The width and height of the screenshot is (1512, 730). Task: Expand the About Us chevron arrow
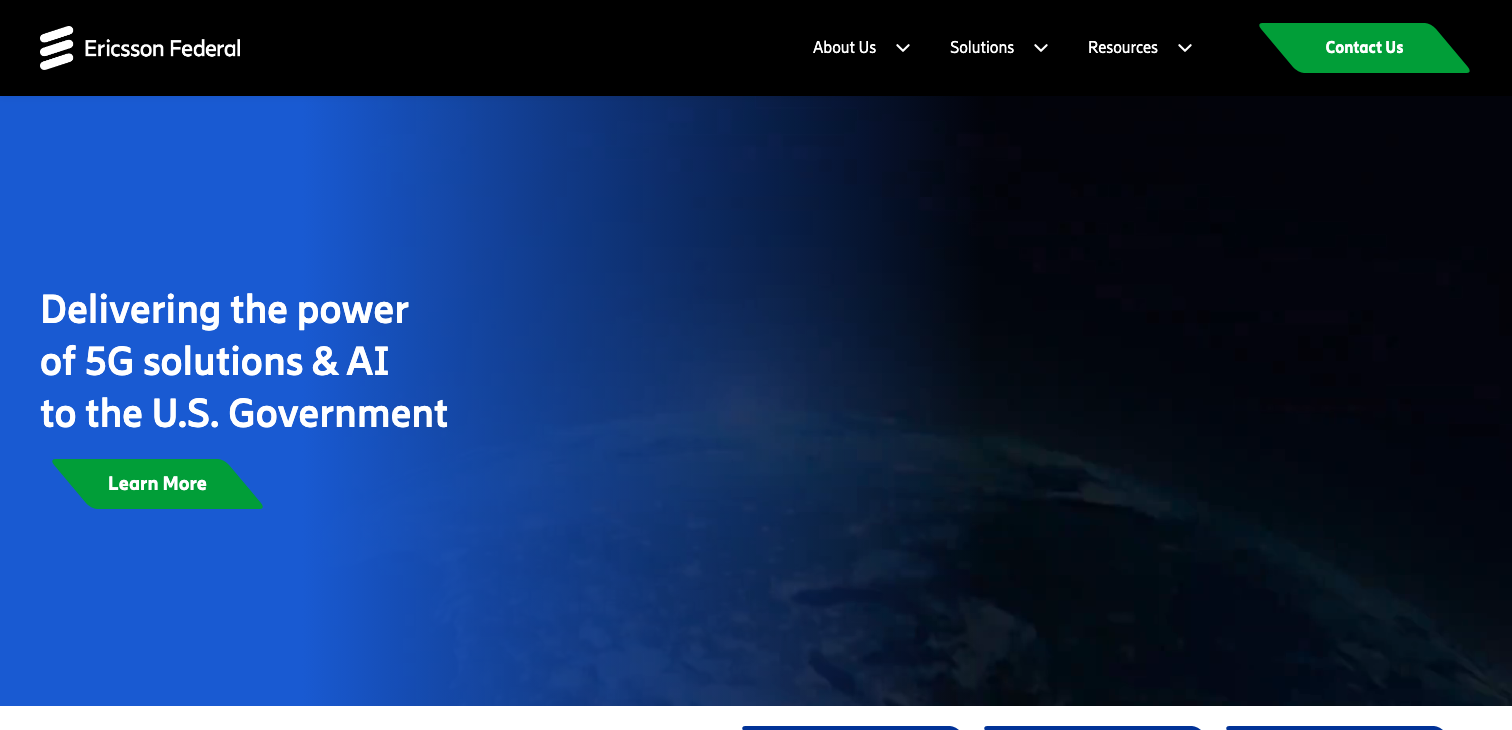pyautogui.click(x=903, y=48)
